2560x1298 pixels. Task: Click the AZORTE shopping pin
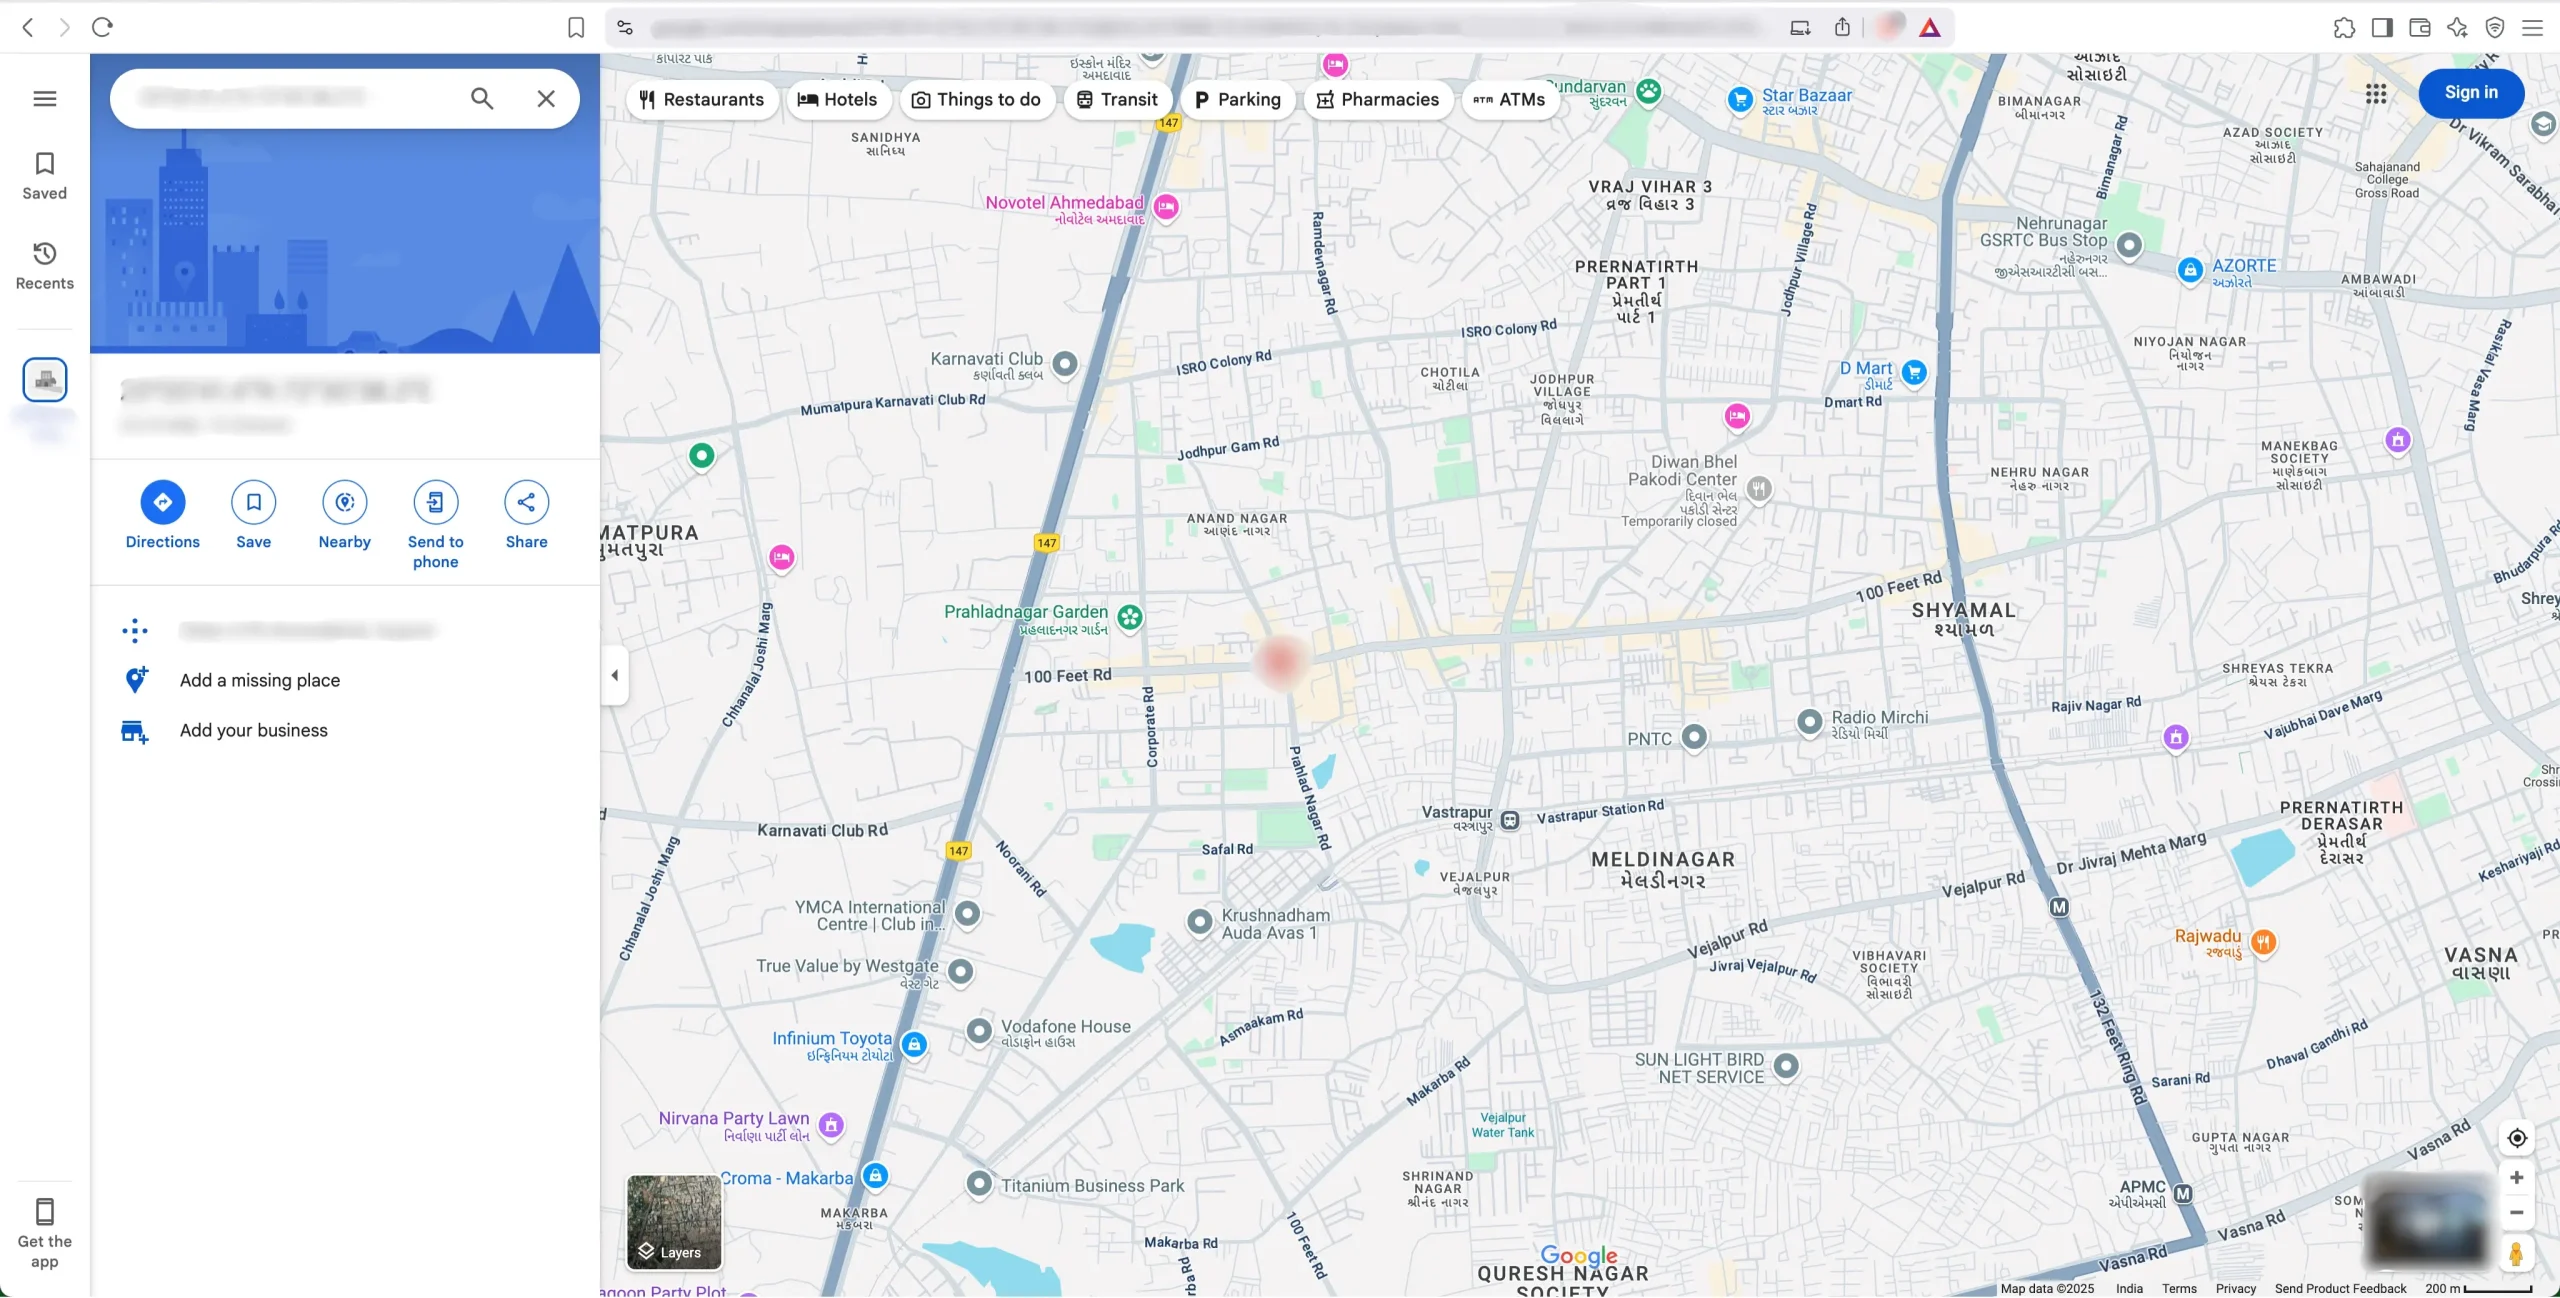pos(2190,270)
